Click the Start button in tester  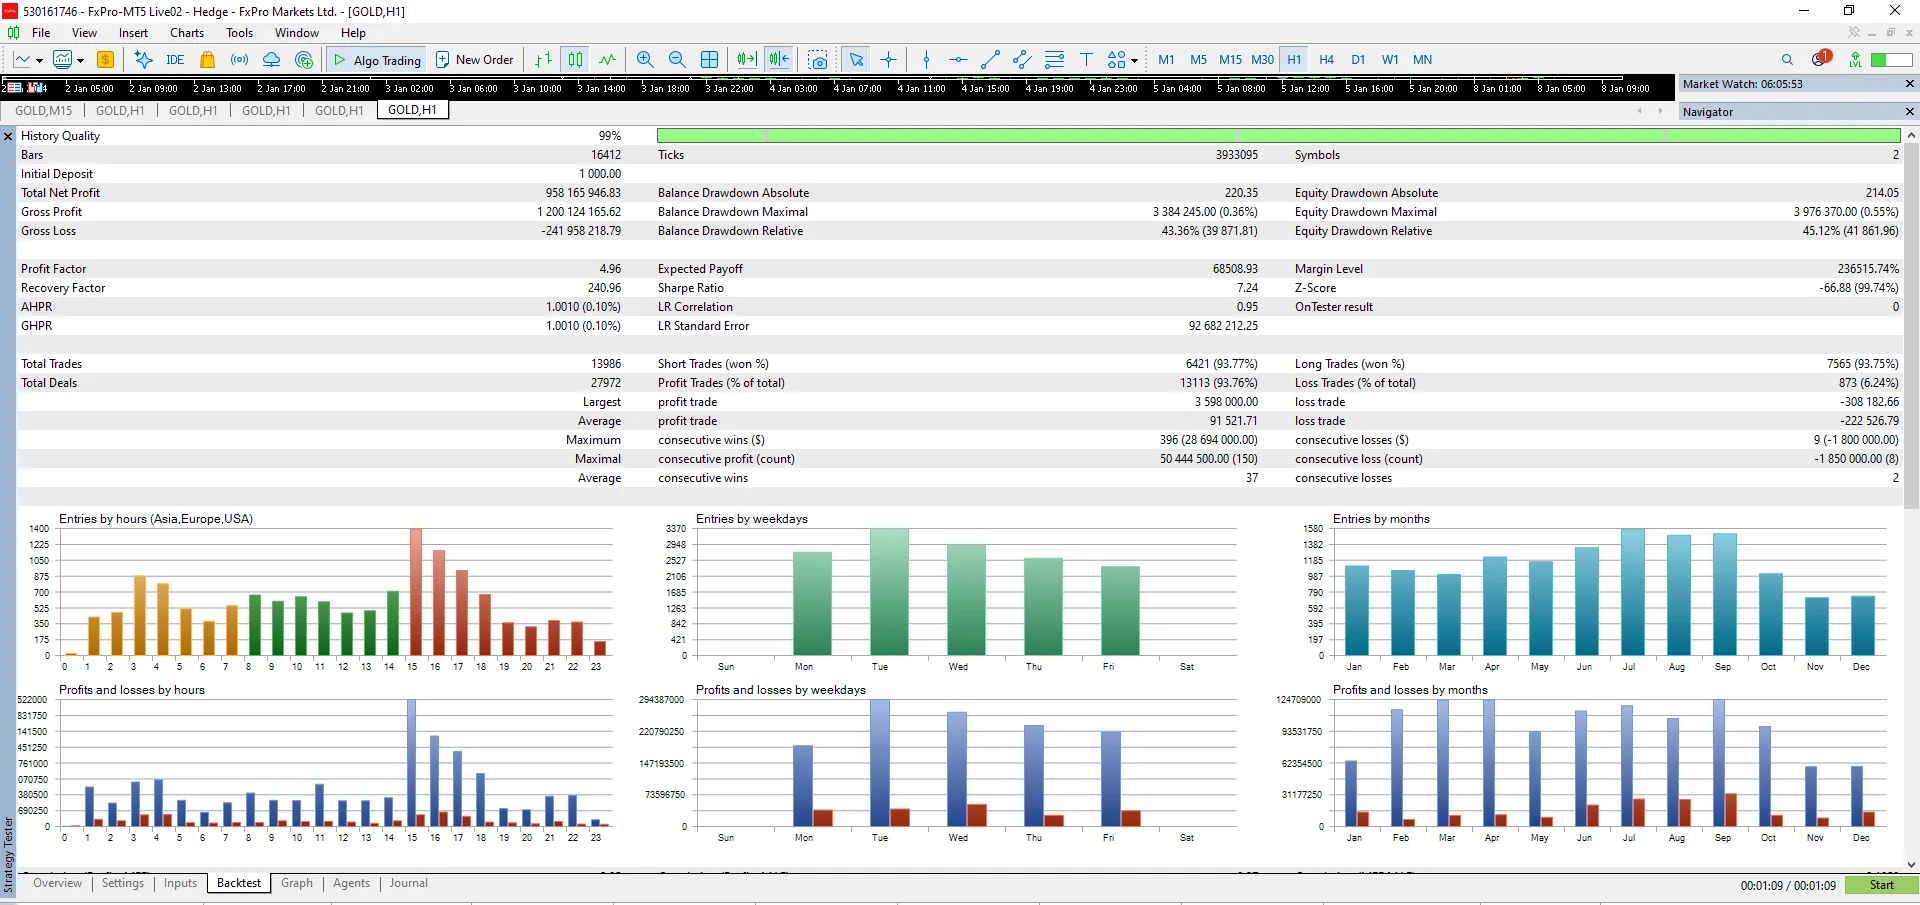tap(1881, 885)
